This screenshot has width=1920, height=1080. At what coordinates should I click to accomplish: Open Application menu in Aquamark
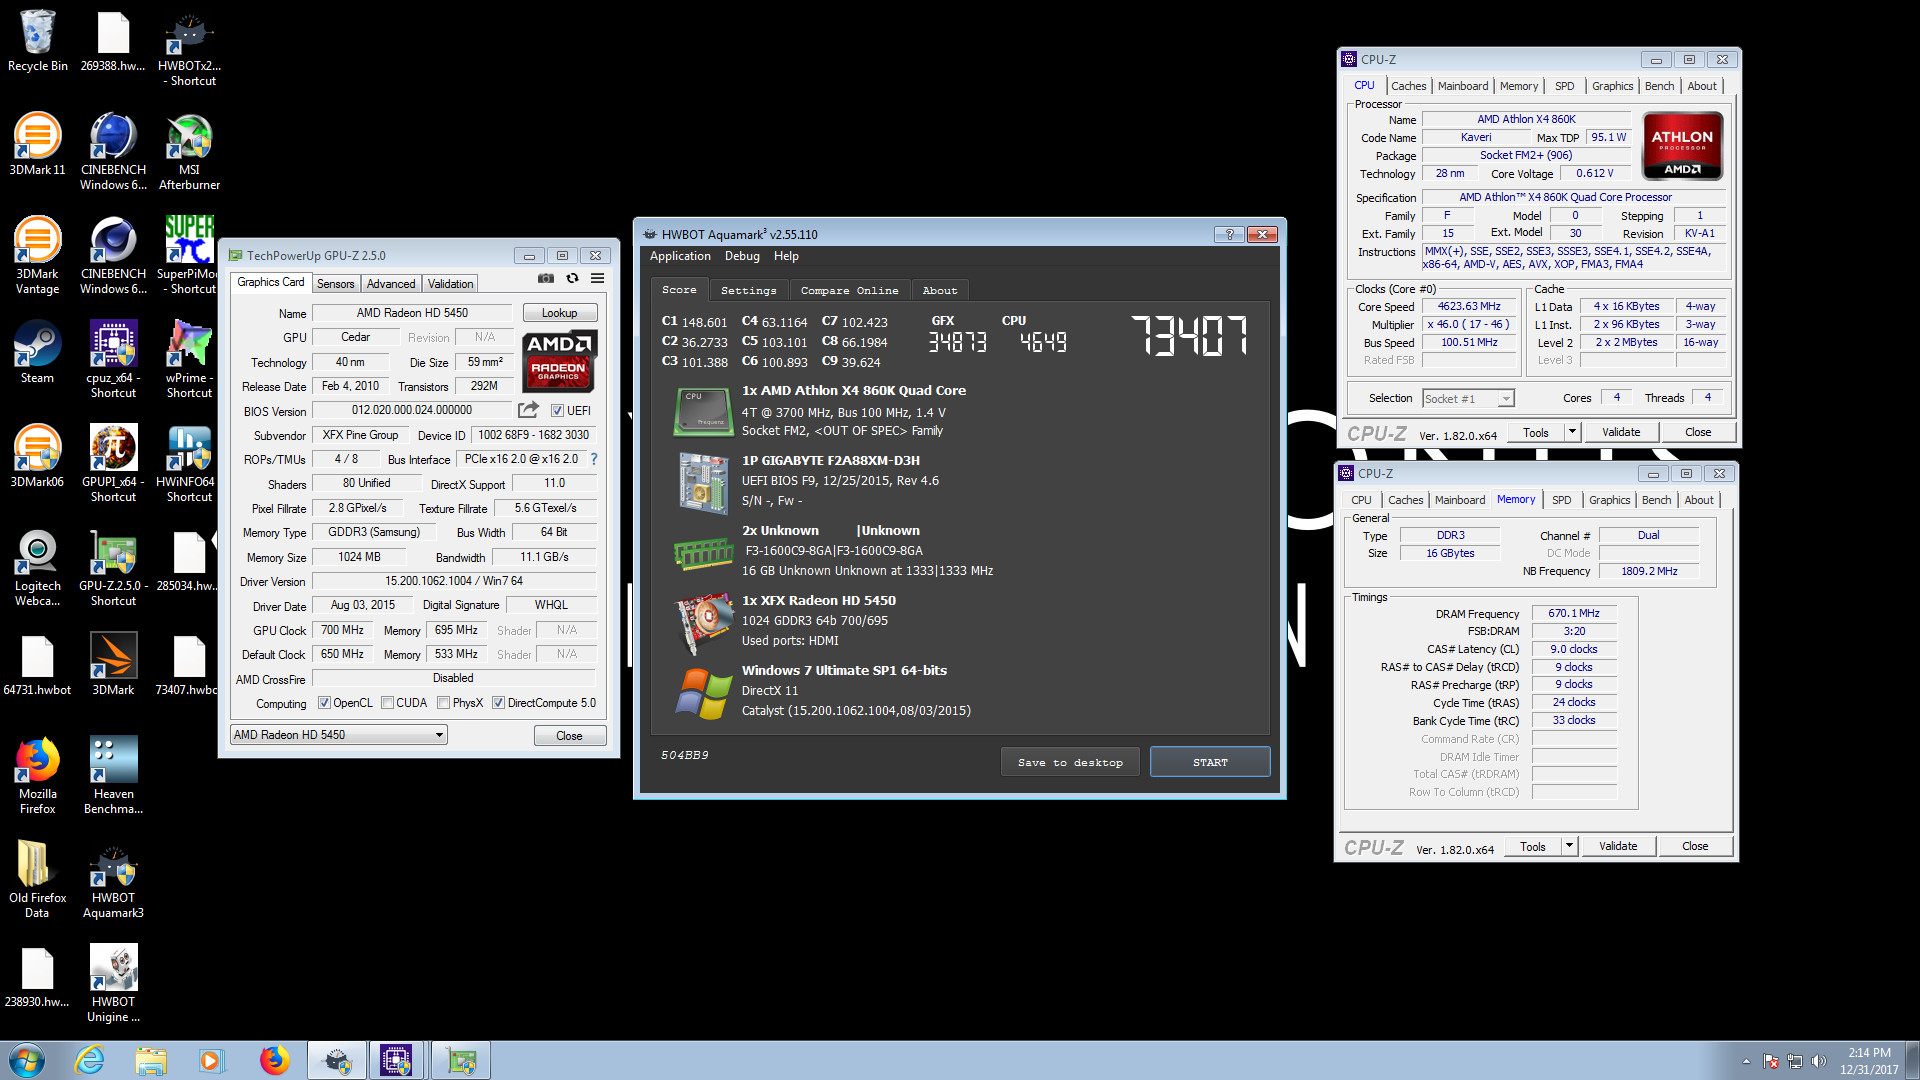tap(680, 256)
